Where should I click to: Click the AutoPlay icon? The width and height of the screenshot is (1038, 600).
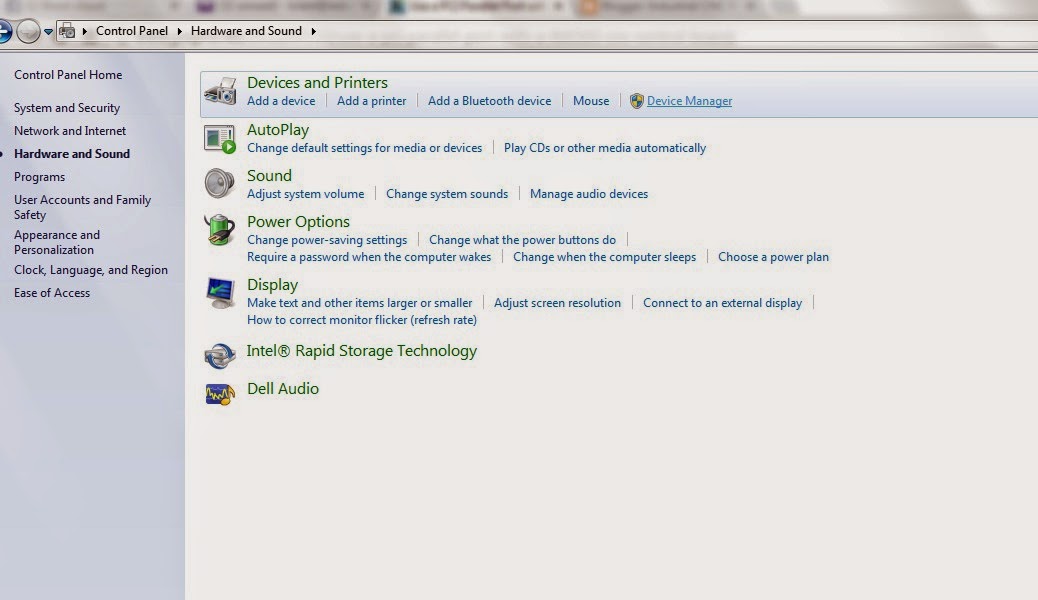click(220, 139)
